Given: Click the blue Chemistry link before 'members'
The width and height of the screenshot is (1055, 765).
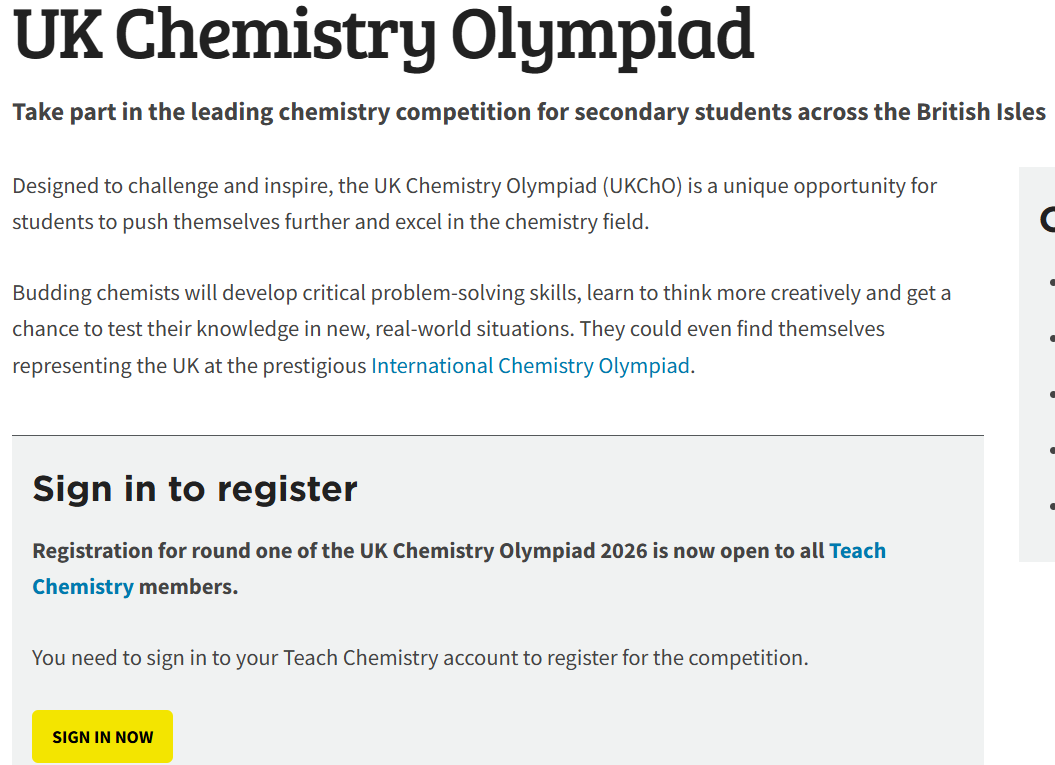Looking at the screenshot, I should 83,587.
